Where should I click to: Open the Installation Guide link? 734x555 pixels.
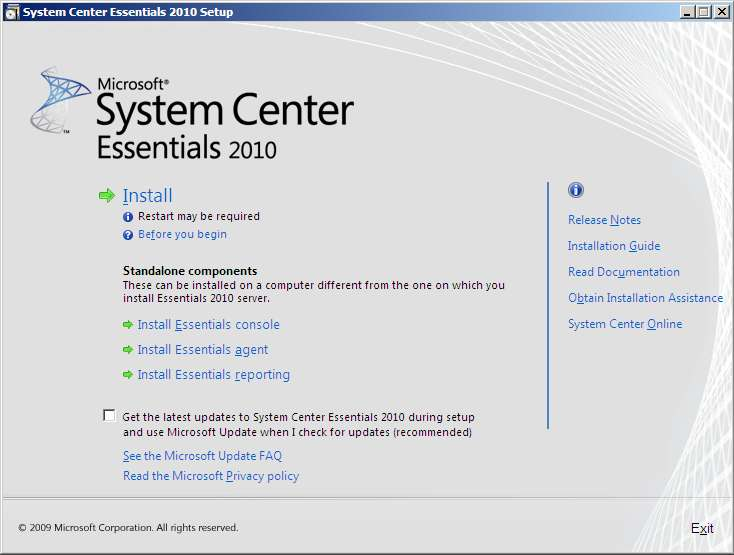click(614, 246)
